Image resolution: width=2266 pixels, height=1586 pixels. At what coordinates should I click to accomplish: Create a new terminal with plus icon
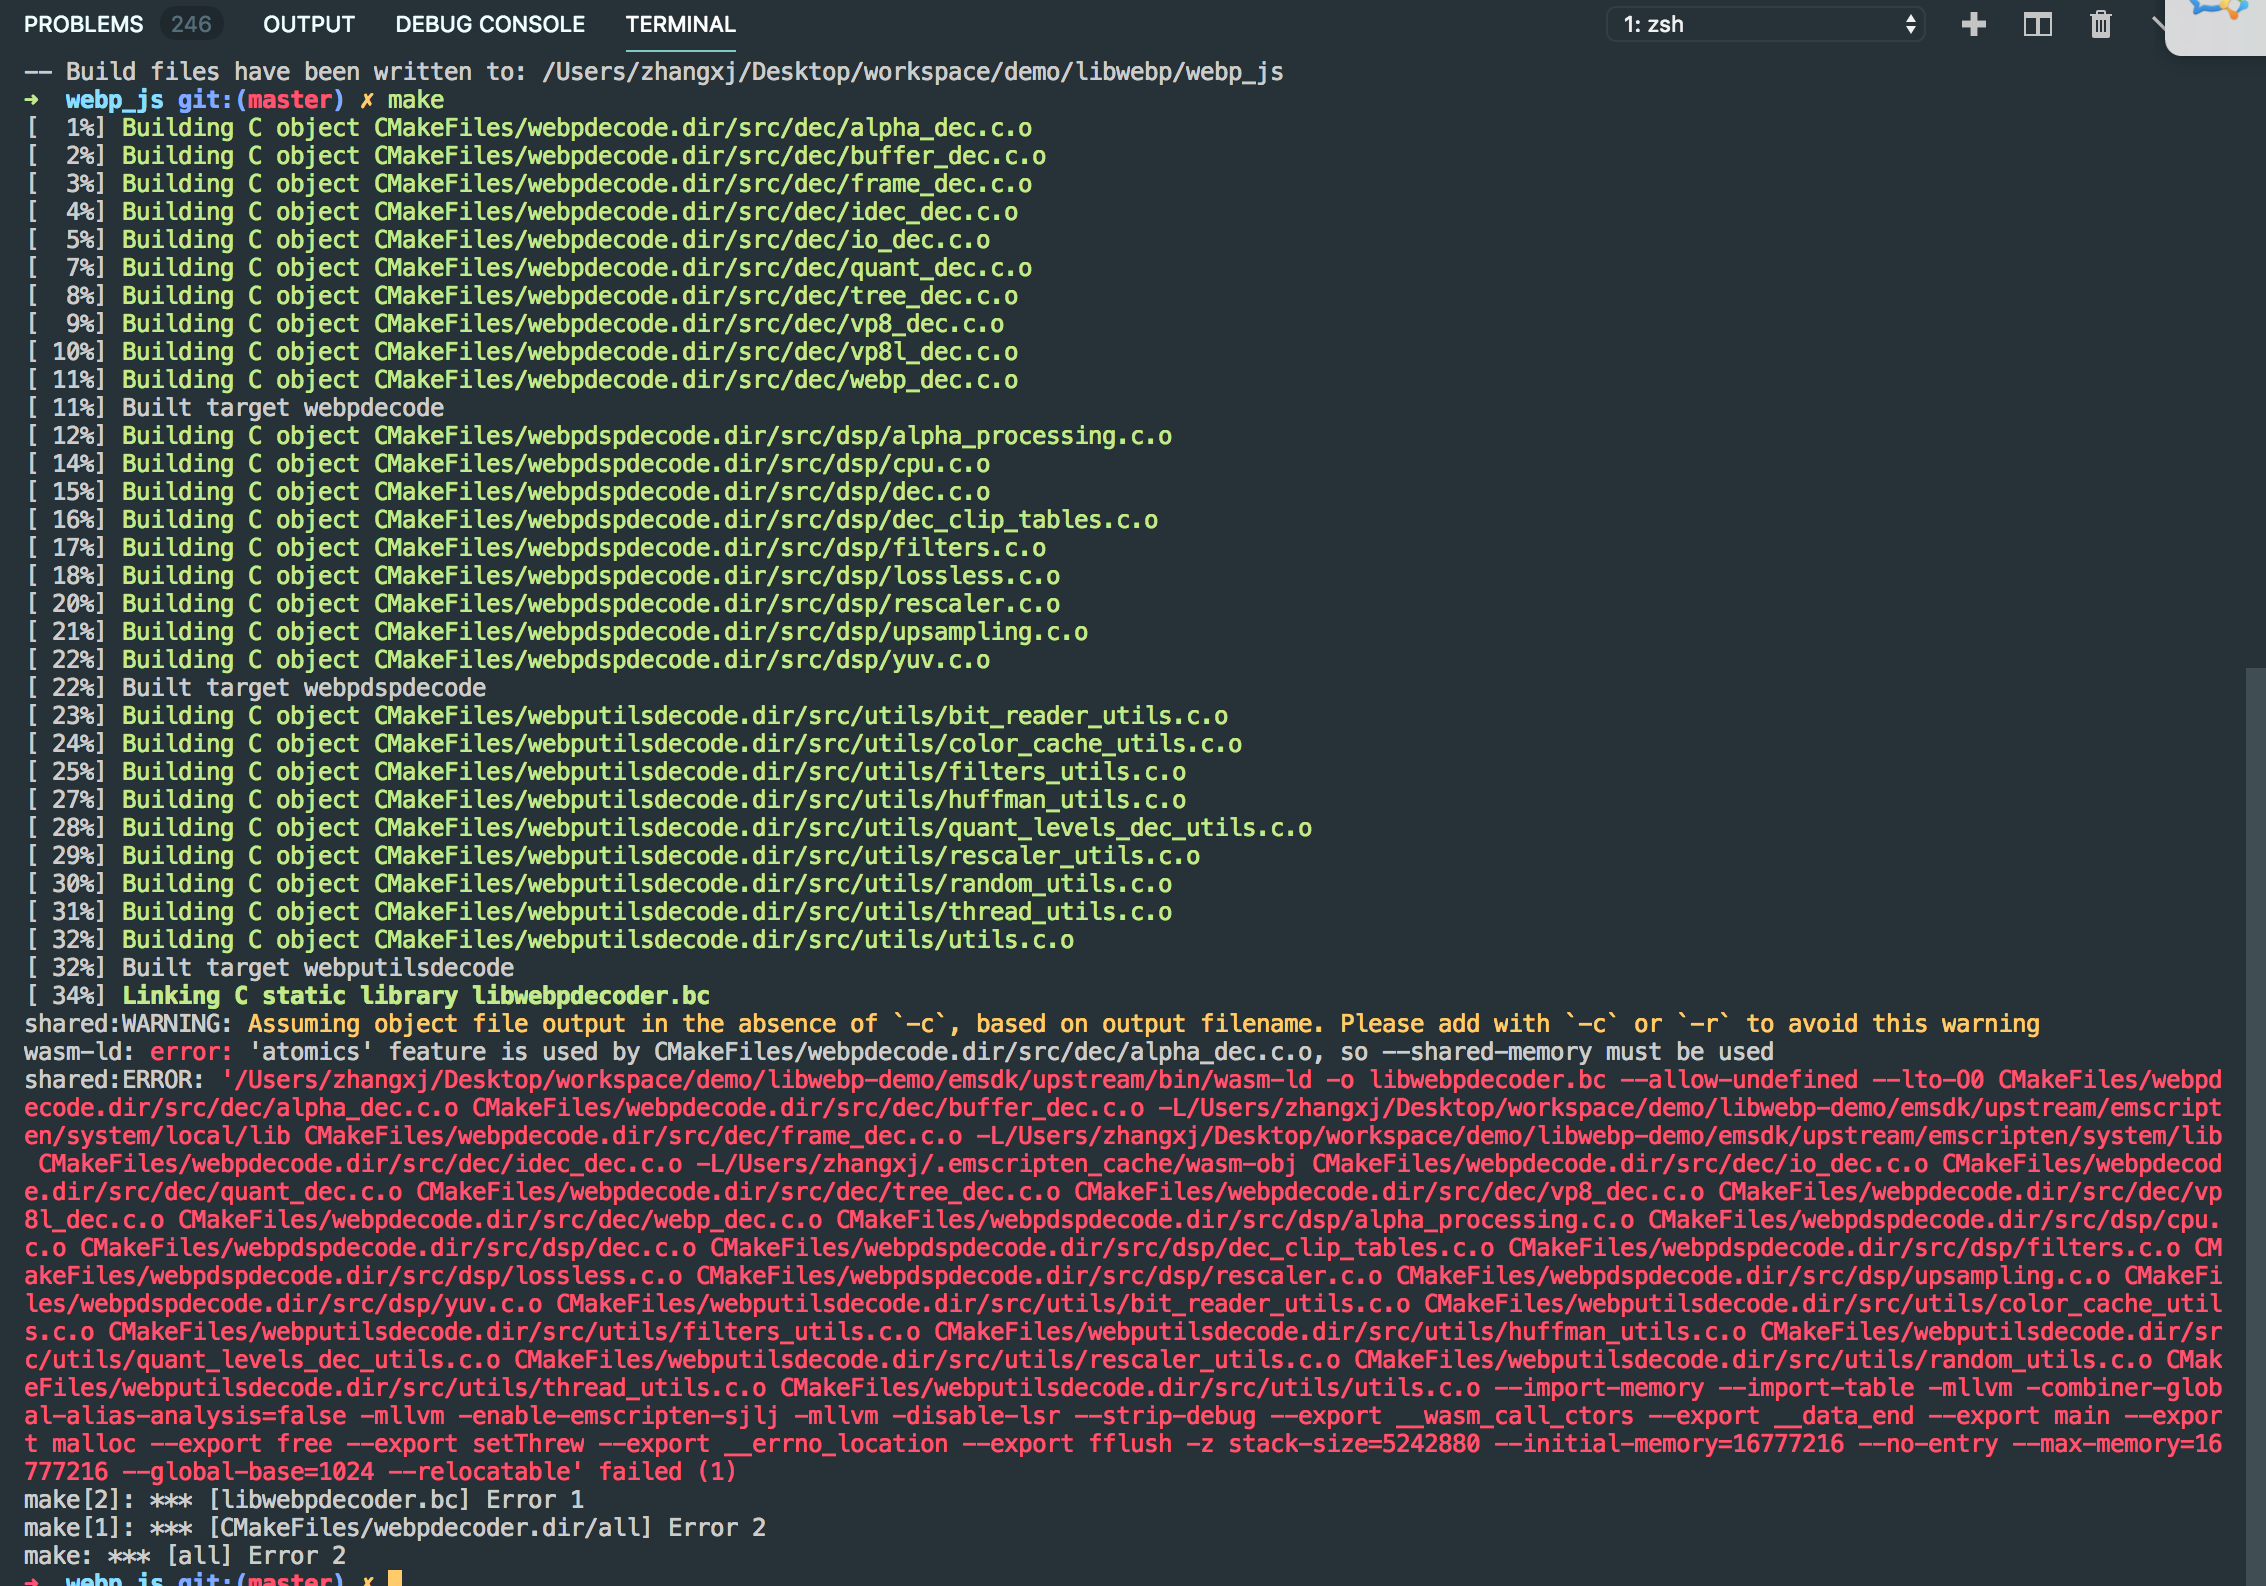point(1973,24)
